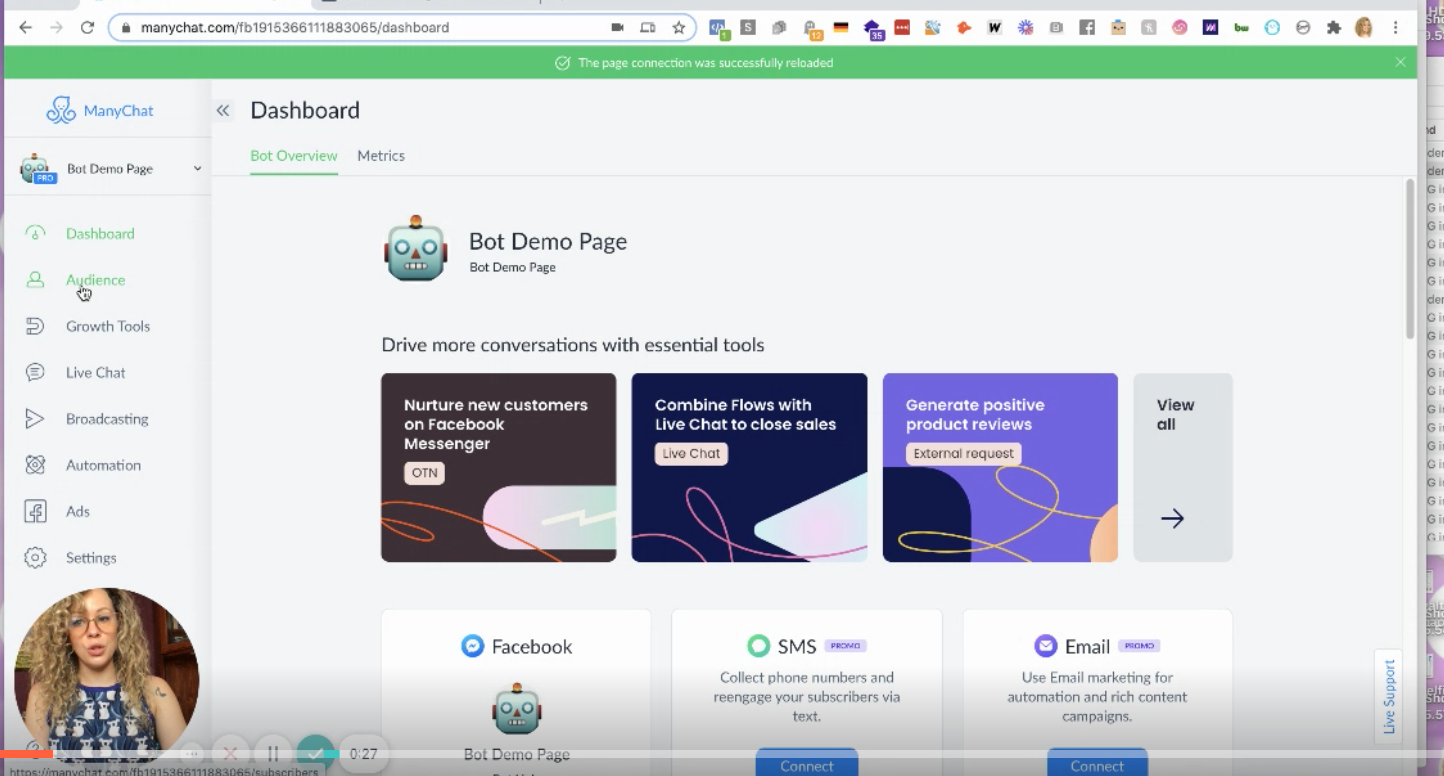Image resolution: width=1444 pixels, height=776 pixels.
Task: Open Broadcasting in the sidebar menu
Action: pyautogui.click(x=107, y=419)
